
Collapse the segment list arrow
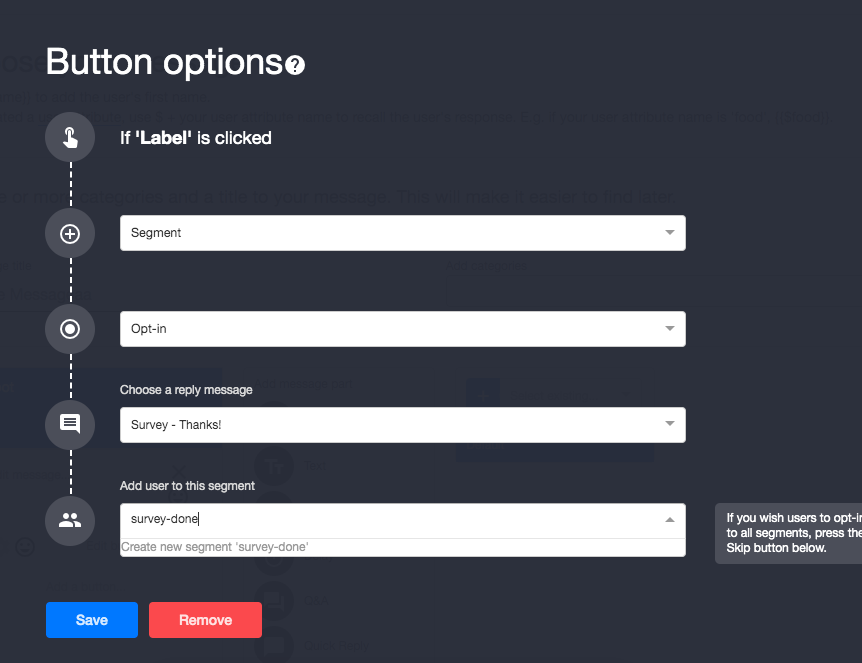[670, 520]
